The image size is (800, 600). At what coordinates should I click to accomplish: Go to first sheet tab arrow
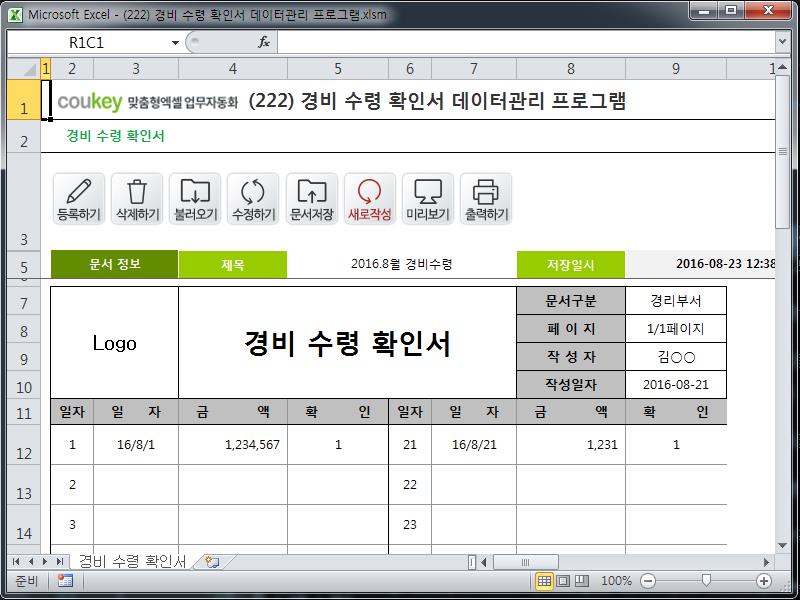[x=16, y=562]
